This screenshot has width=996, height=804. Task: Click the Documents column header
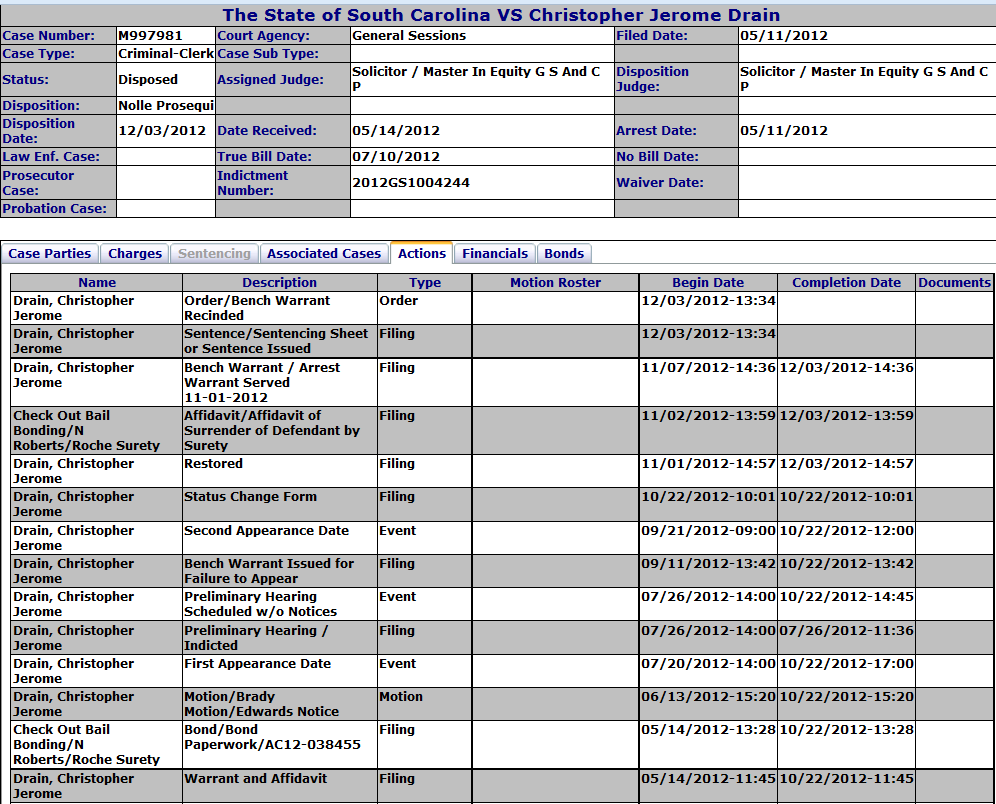(x=954, y=283)
